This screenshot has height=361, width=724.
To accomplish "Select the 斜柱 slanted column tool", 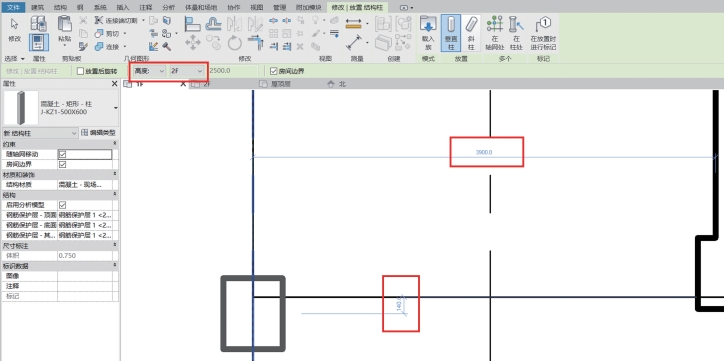I will click(471, 33).
